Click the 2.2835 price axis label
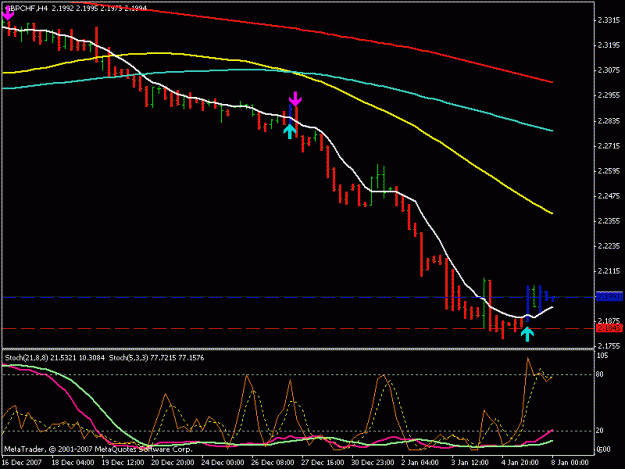 [x=609, y=121]
